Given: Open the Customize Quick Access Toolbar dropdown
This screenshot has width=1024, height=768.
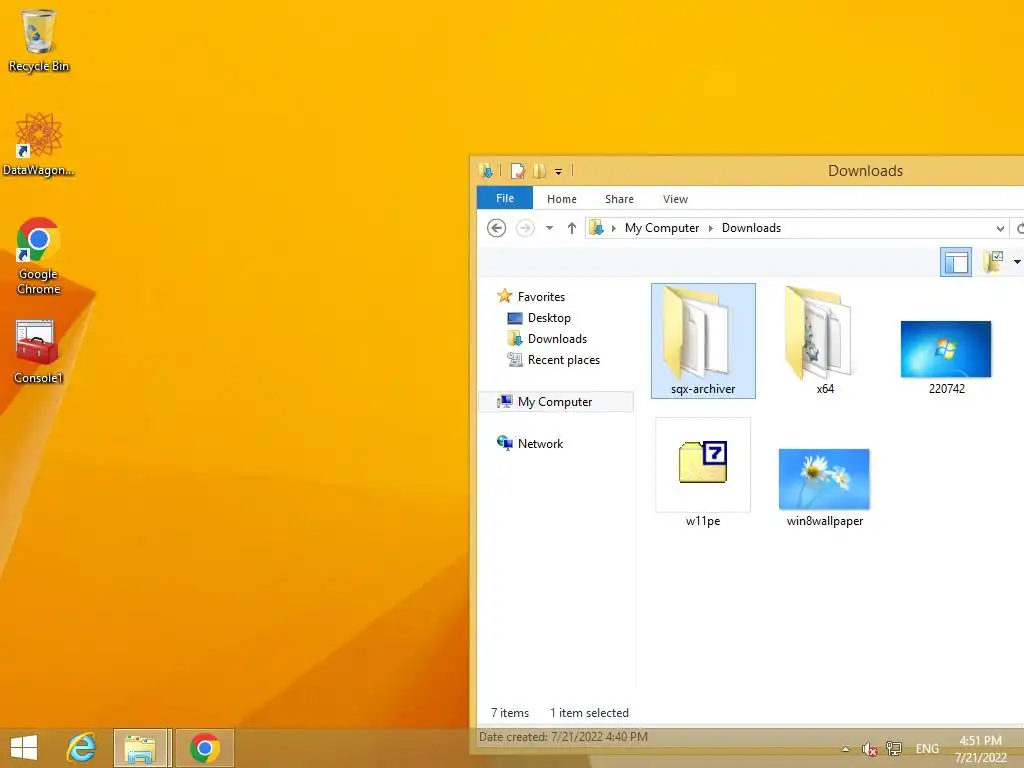Looking at the screenshot, I should tap(558, 172).
